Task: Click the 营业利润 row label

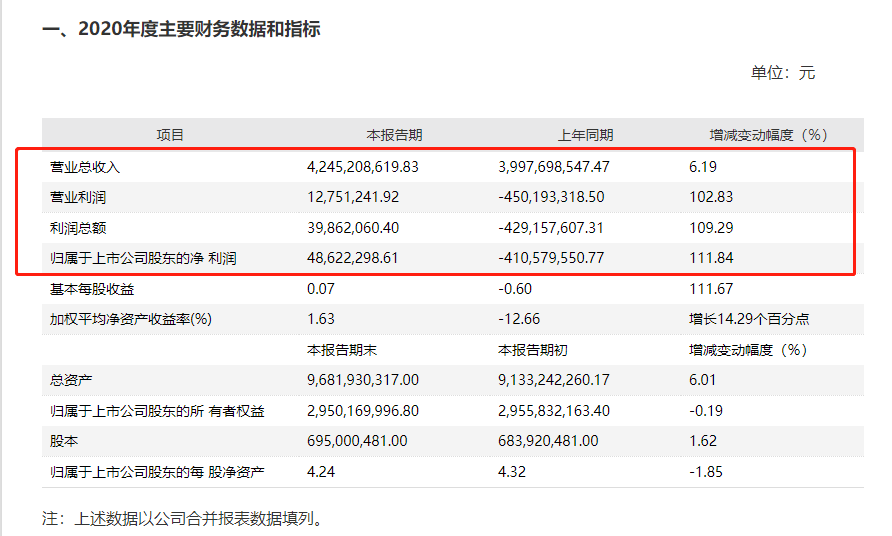Action: pos(78,197)
